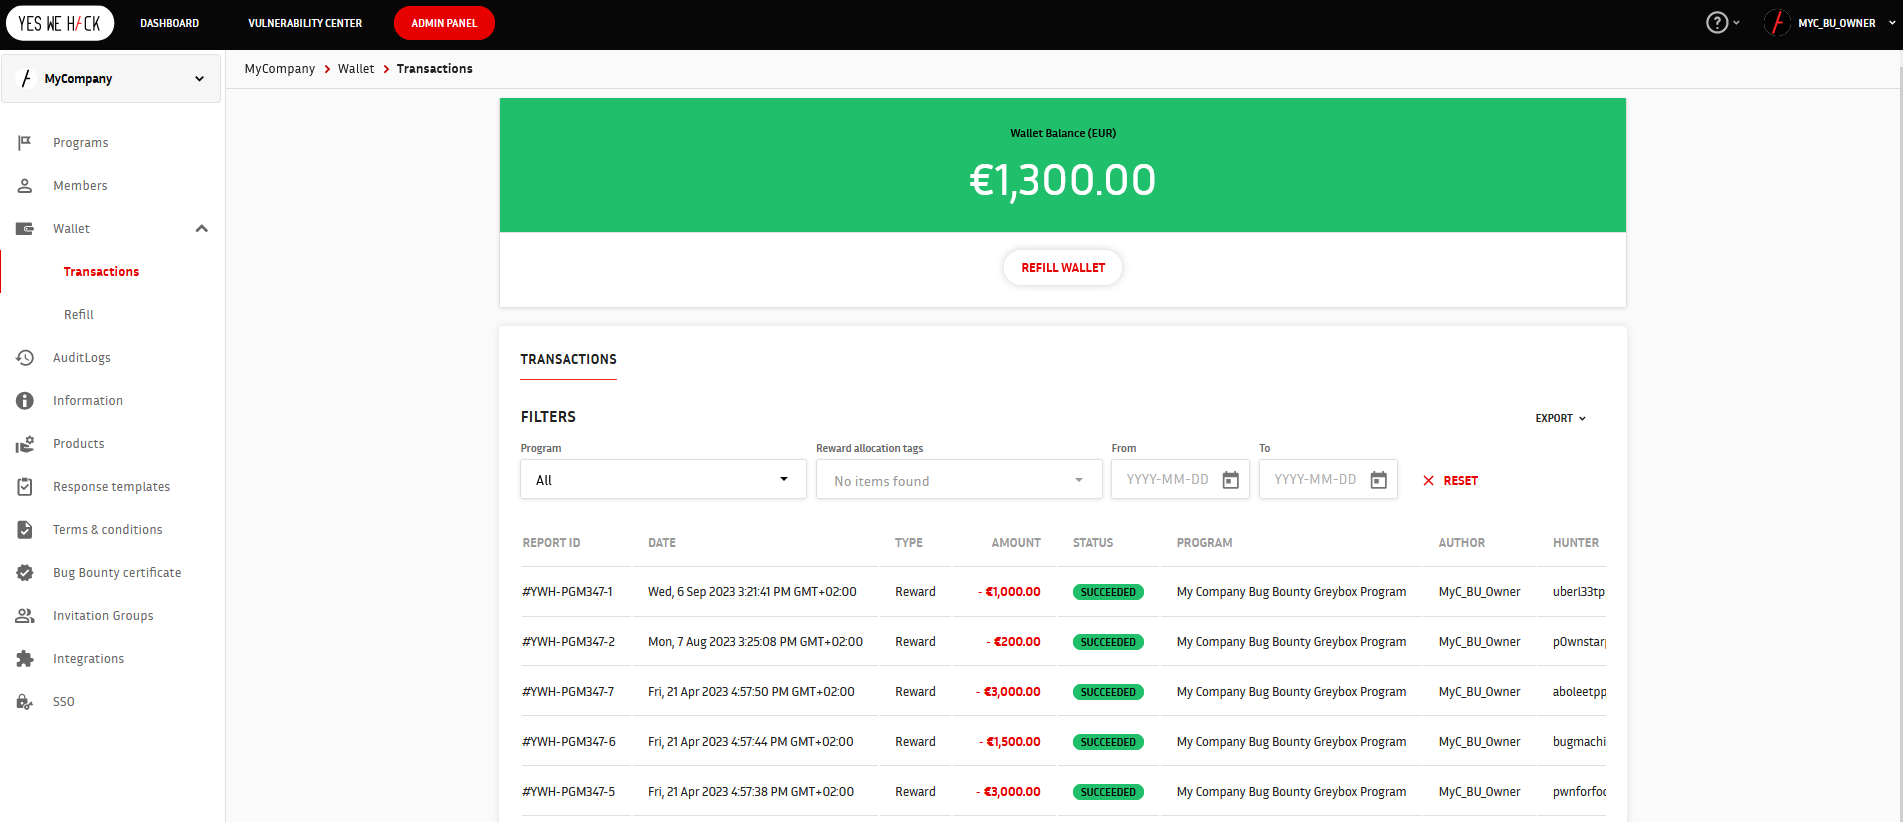The width and height of the screenshot is (1903, 822).
Task: Expand the help menu arrow
Action: coord(1736,23)
